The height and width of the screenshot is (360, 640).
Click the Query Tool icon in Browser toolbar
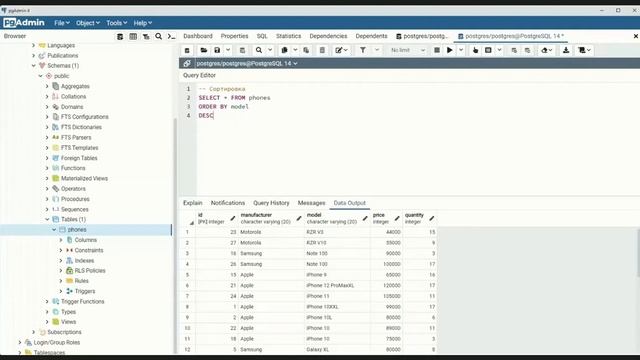(120, 36)
